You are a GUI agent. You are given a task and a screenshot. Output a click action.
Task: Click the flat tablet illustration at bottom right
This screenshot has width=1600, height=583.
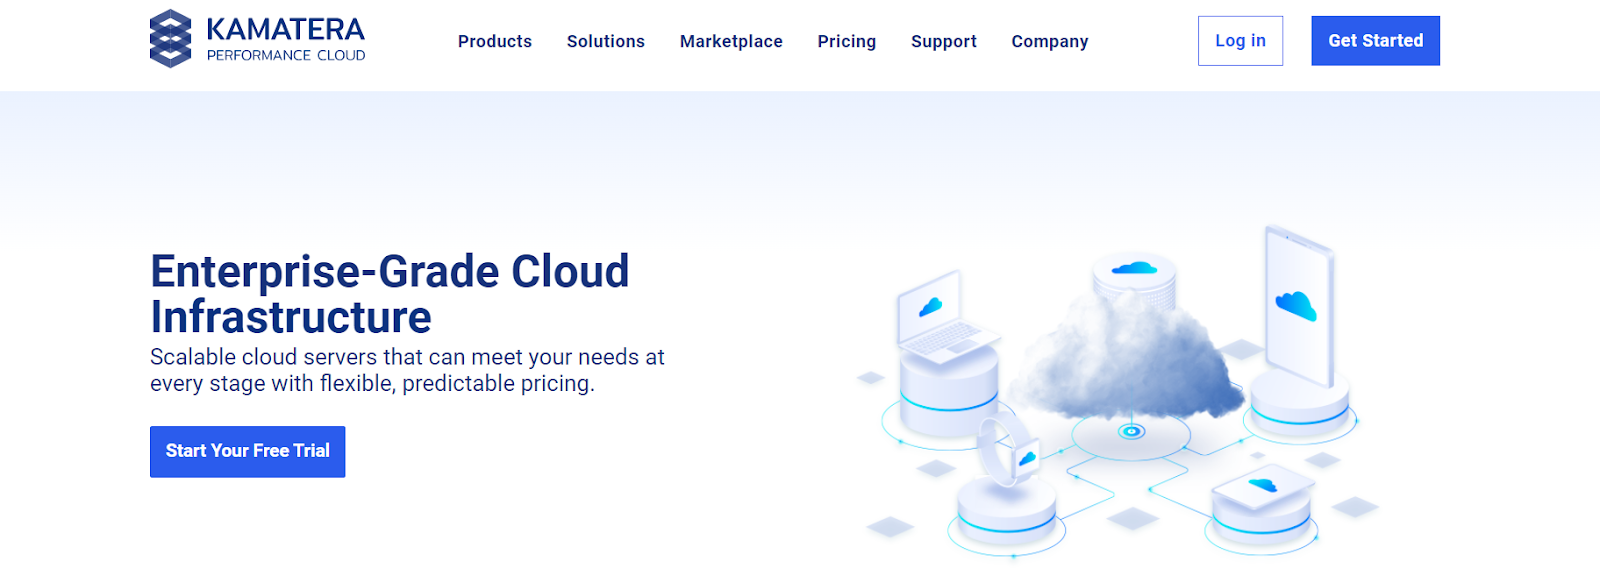tap(1262, 490)
